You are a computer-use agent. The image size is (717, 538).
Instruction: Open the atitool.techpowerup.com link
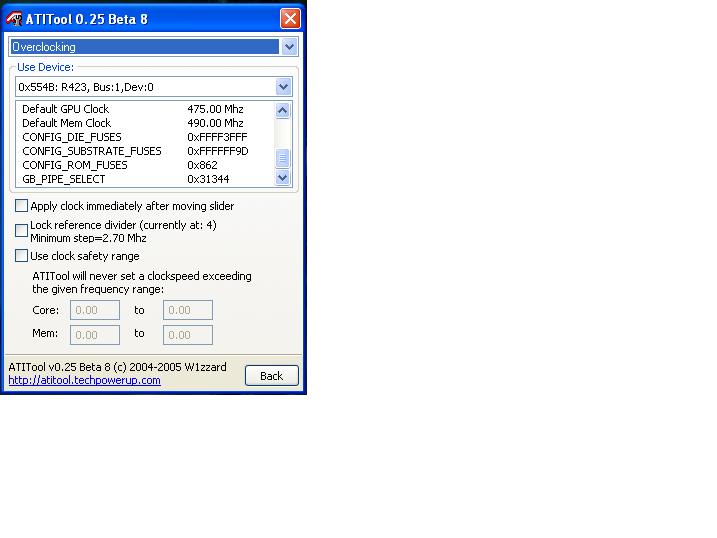pos(85,380)
